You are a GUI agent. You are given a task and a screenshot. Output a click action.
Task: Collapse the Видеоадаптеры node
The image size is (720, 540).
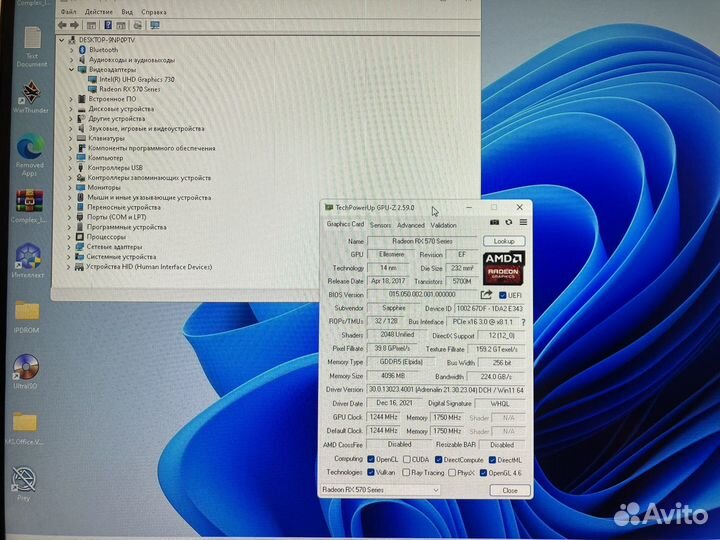[x=72, y=70]
